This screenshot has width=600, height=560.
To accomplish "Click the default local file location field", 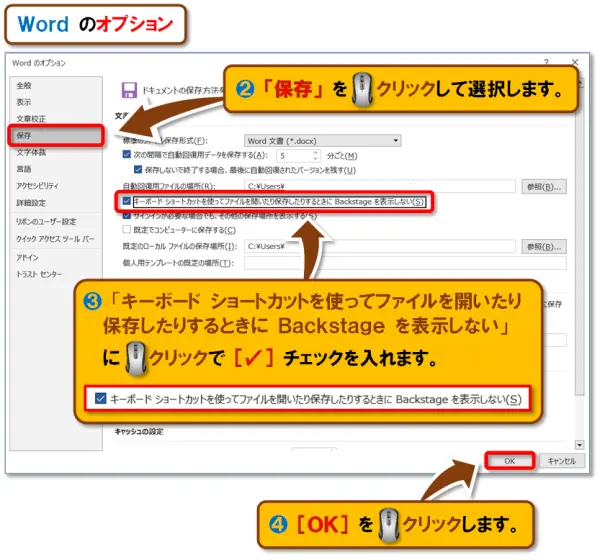I will click(380, 247).
